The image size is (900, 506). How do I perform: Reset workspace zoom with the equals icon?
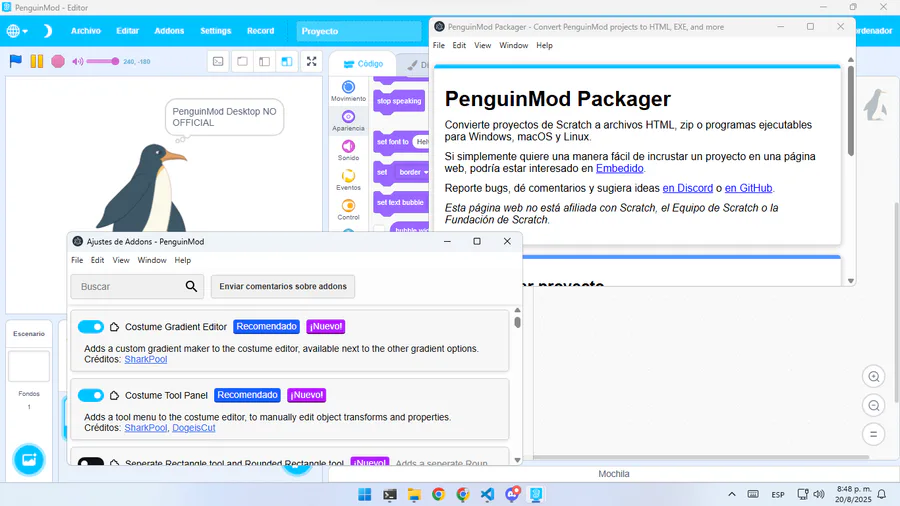tap(874, 434)
